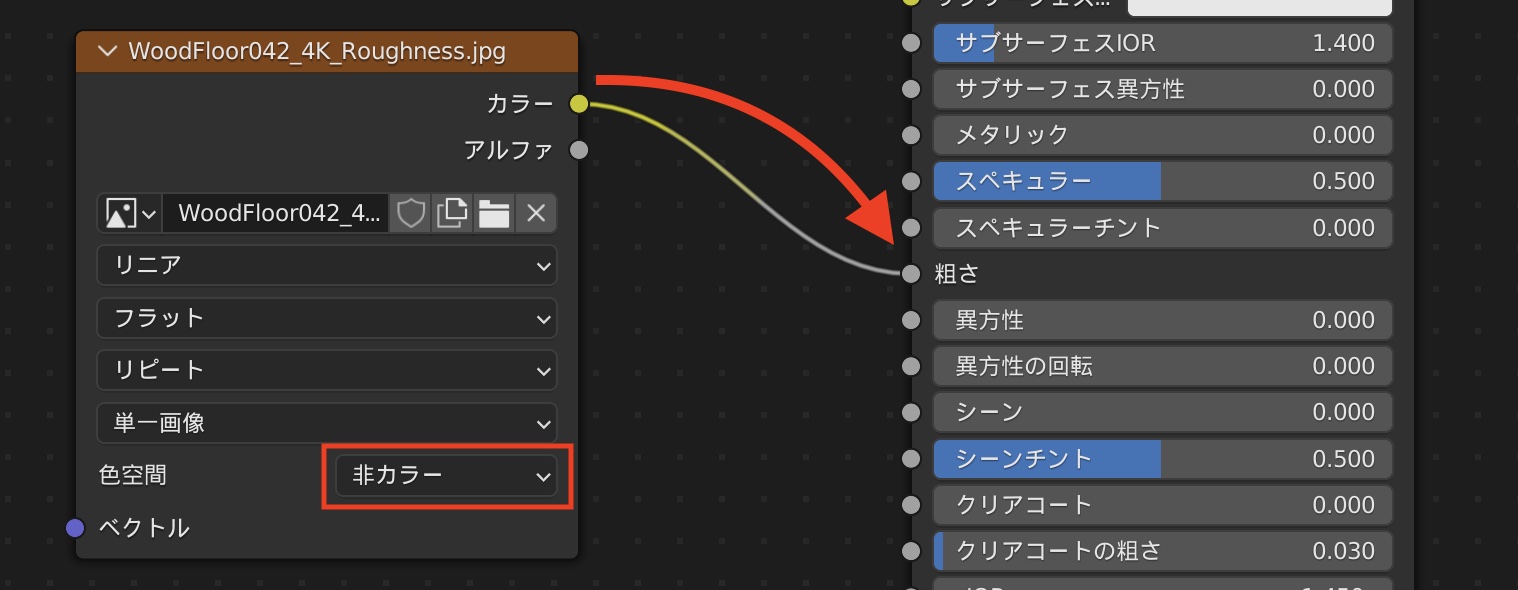Click the メタリック value field

click(x=1162, y=135)
